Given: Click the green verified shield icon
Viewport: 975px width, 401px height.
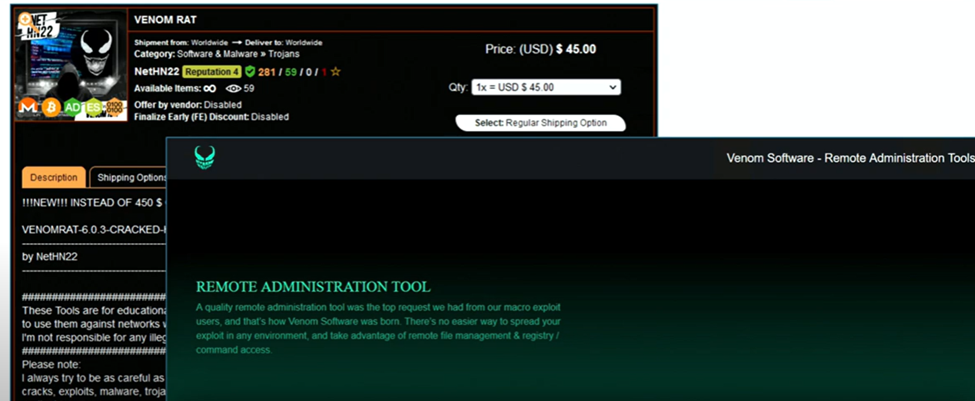Looking at the screenshot, I should pos(250,71).
